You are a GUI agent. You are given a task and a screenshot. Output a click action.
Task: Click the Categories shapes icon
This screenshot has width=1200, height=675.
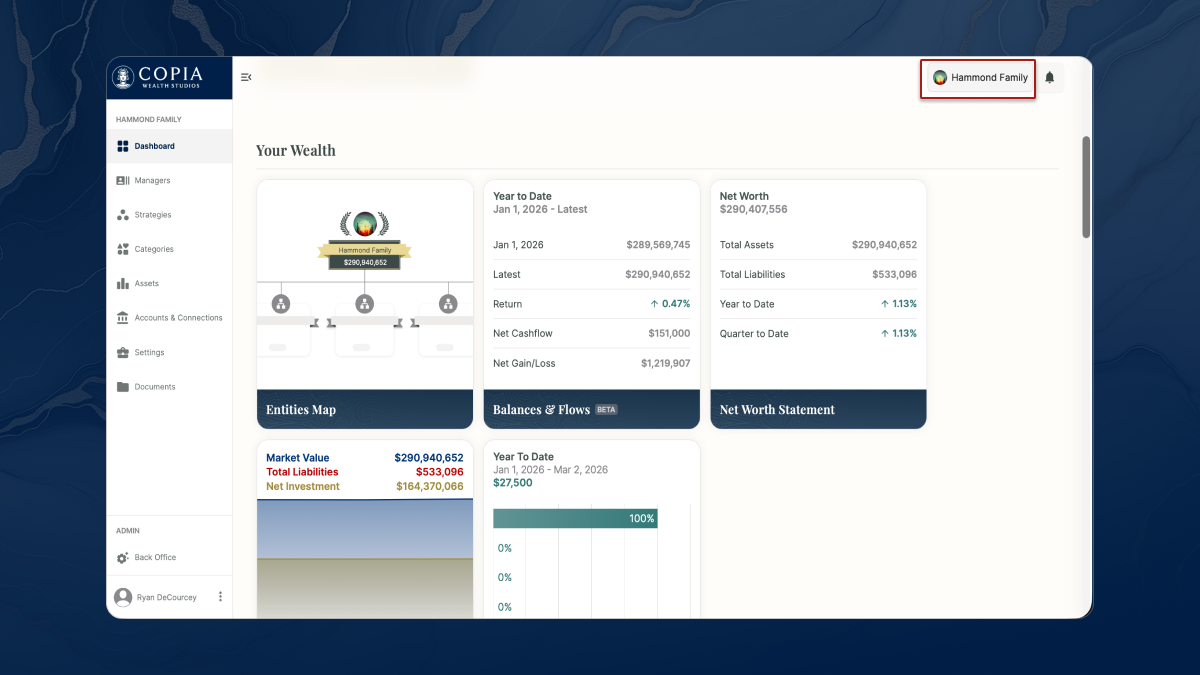122,249
